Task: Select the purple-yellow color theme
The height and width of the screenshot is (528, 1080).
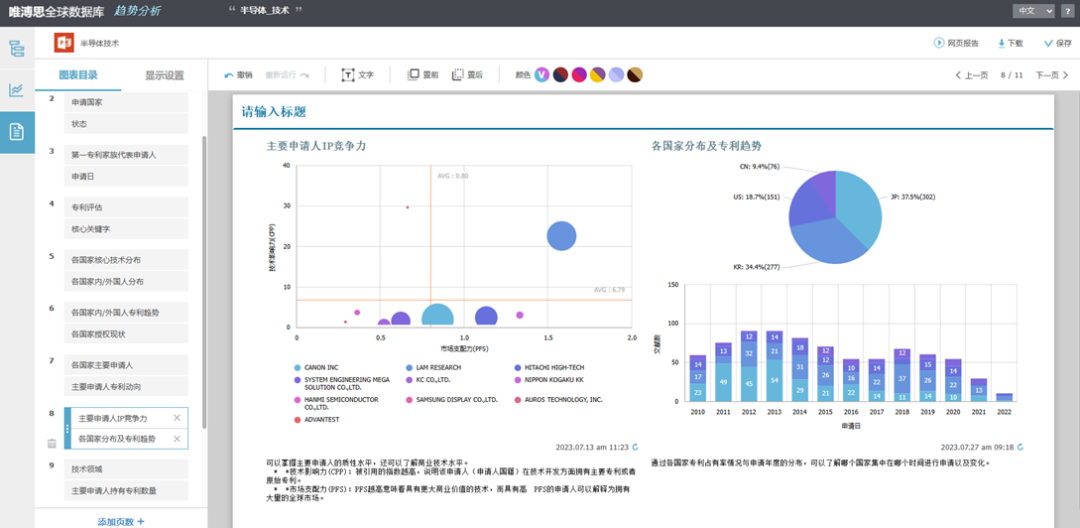Action: 598,75
